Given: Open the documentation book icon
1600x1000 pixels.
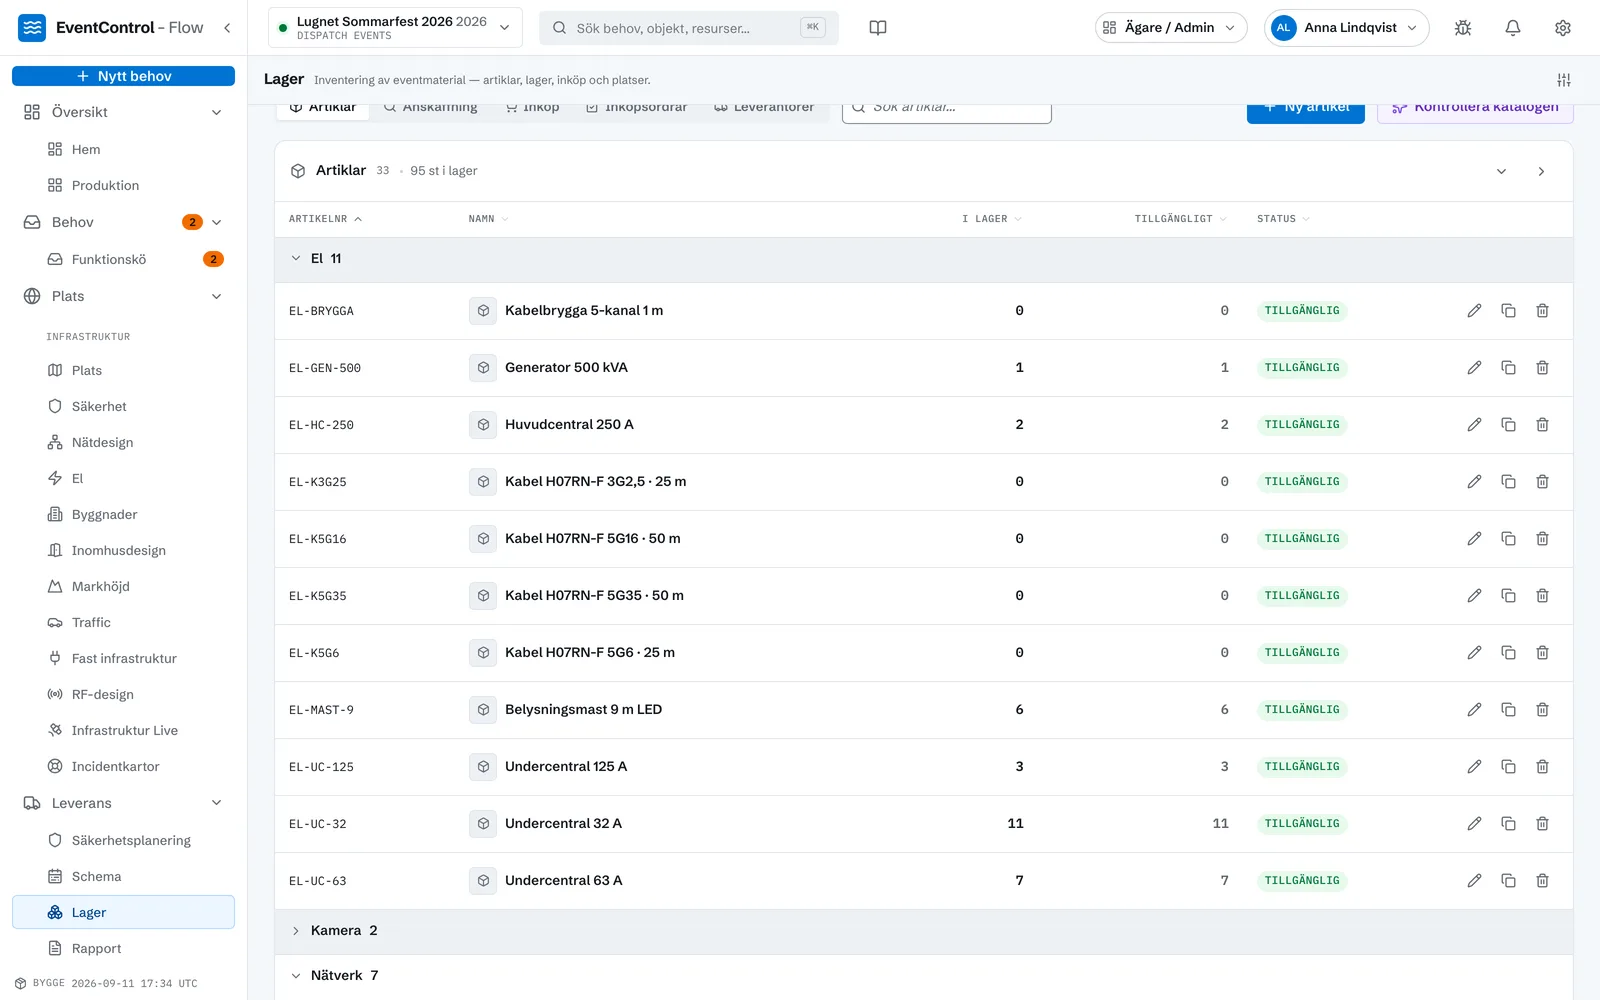Looking at the screenshot, I should 878,28.
